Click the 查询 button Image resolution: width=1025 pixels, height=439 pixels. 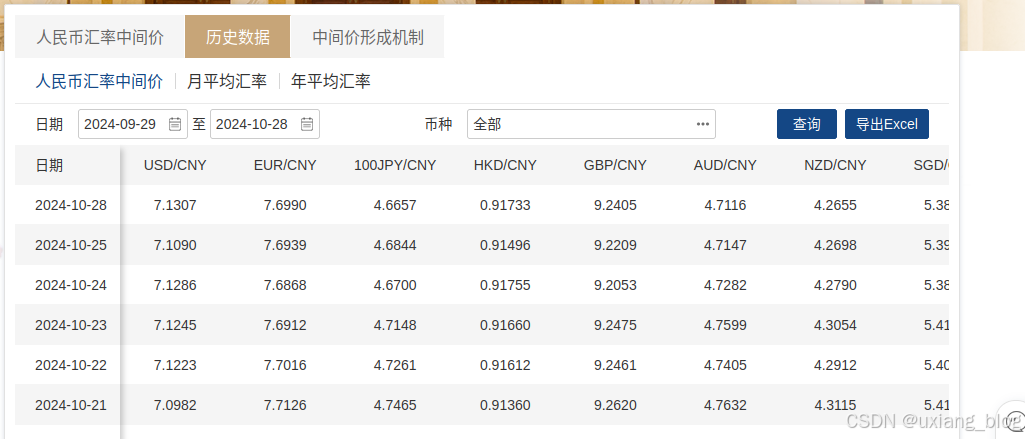807,124
